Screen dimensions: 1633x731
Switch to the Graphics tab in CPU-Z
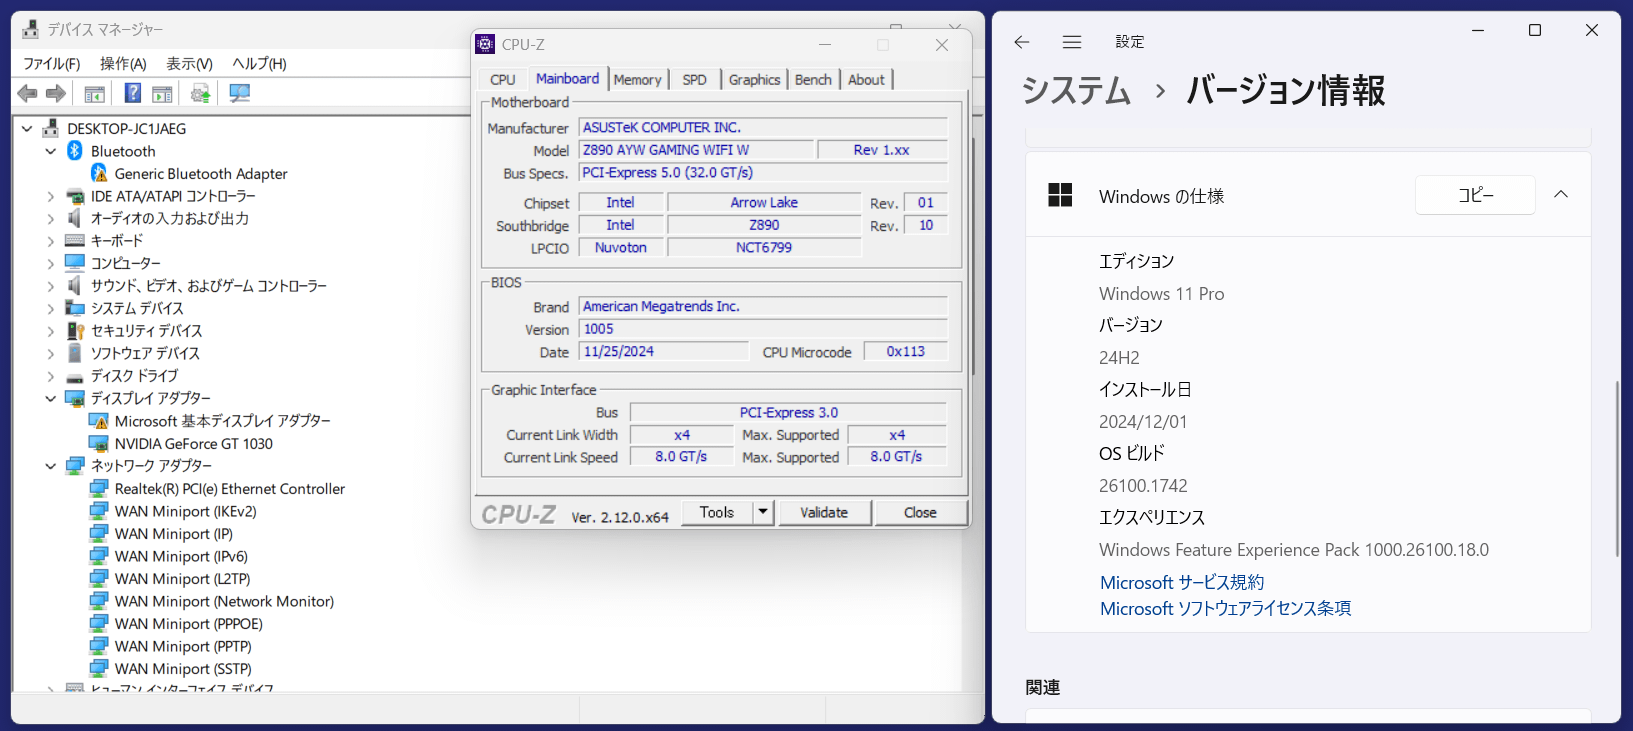(x=754, y=80)
